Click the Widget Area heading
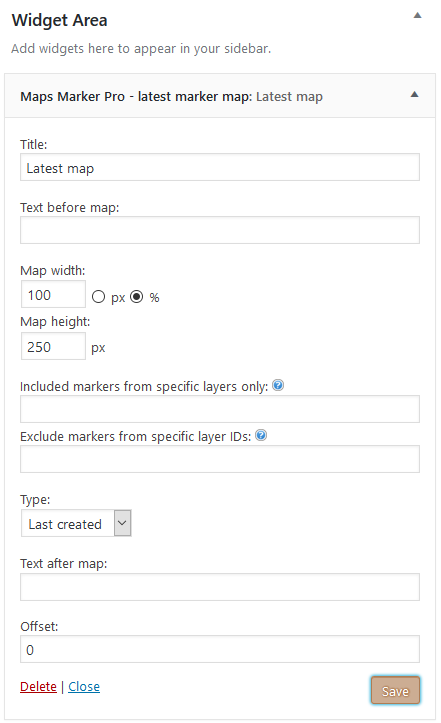Image resolution: width=441 pixels, height=723 pixels. 60,20
